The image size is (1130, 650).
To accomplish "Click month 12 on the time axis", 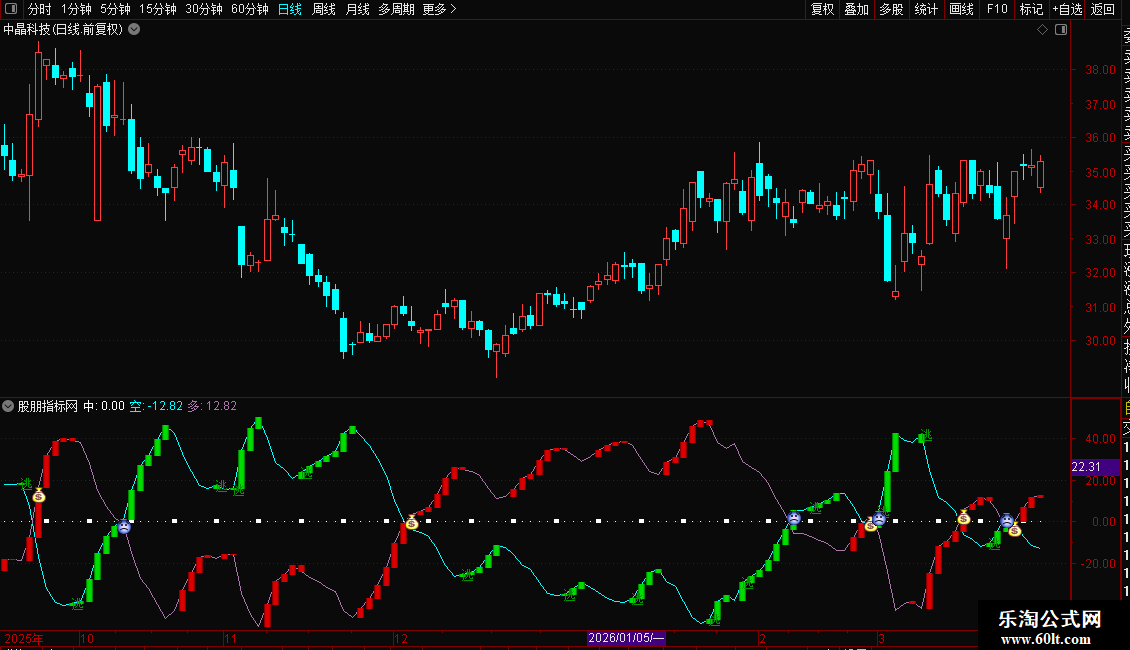I will pos(401,638).
